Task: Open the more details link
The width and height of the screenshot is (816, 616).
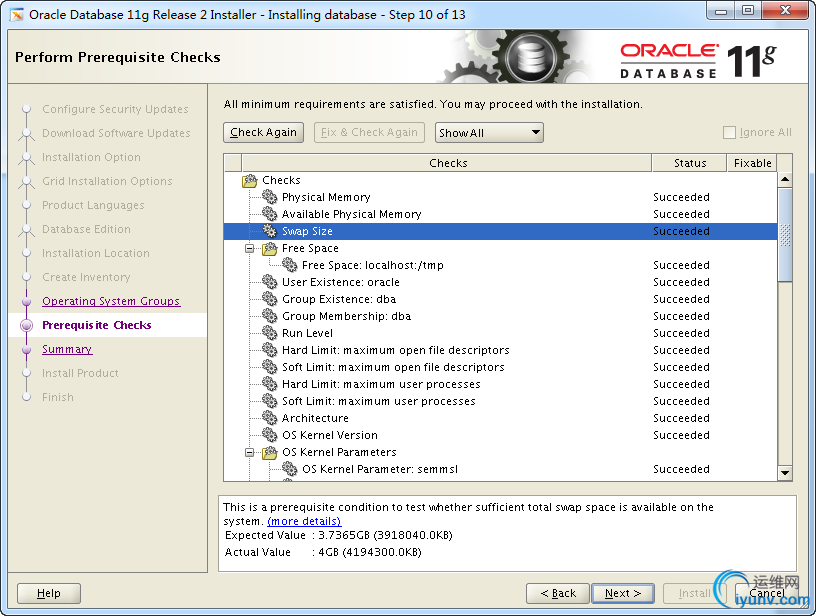Action: [304, 521]
